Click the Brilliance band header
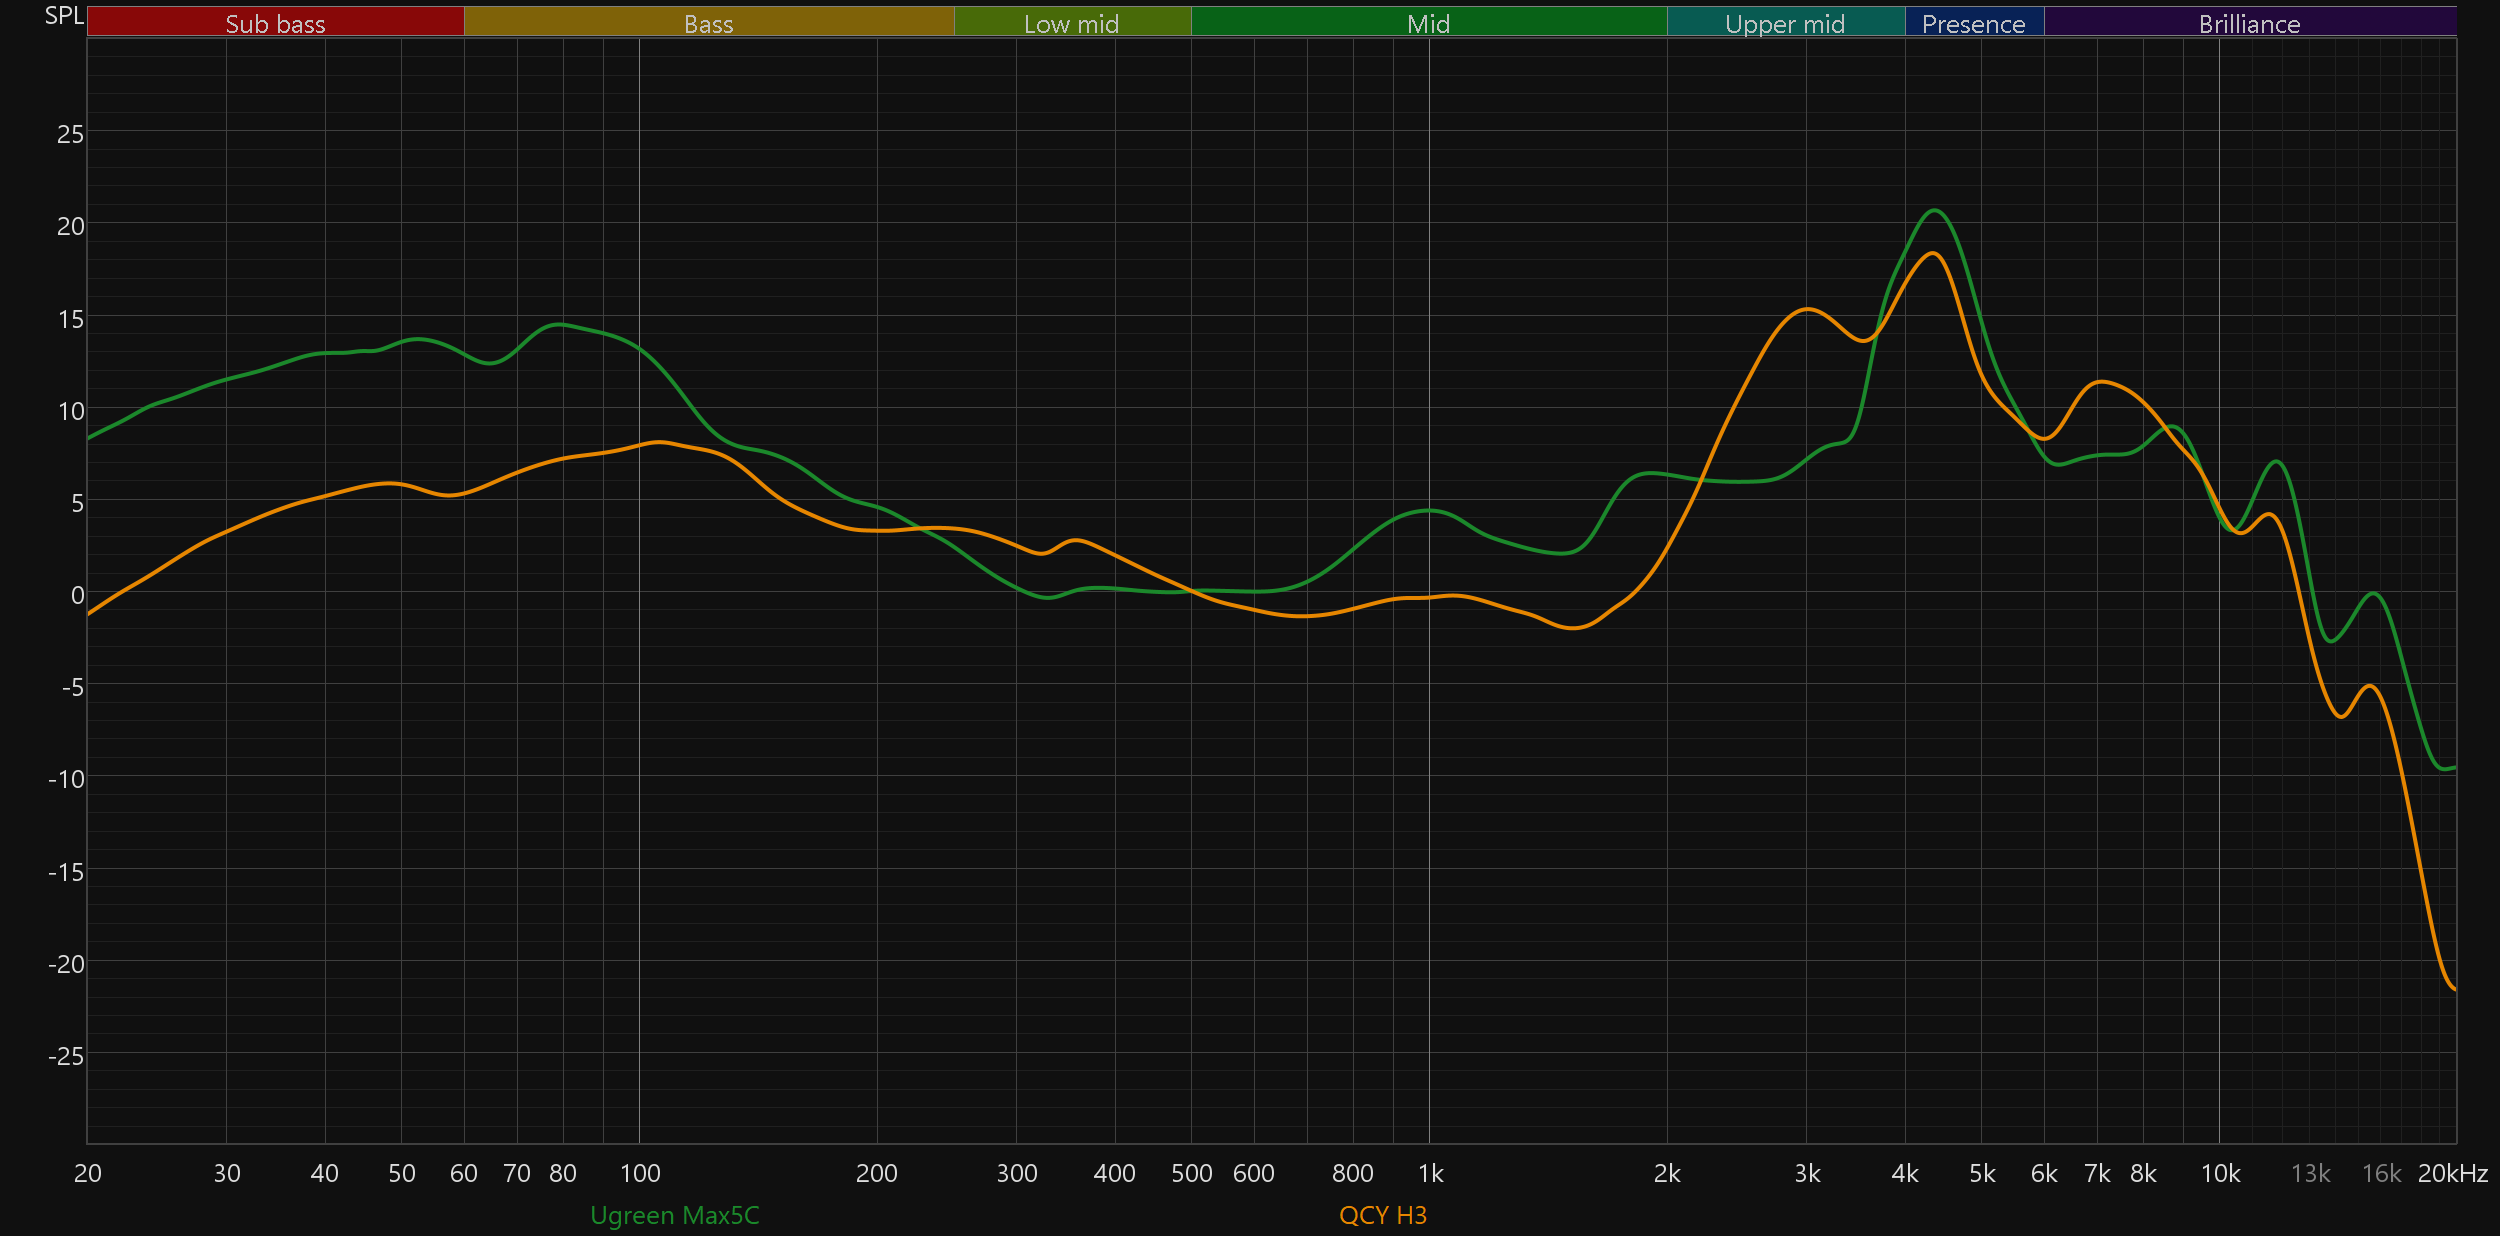Viewport: 2500px width, 1236px height. 2249,23
